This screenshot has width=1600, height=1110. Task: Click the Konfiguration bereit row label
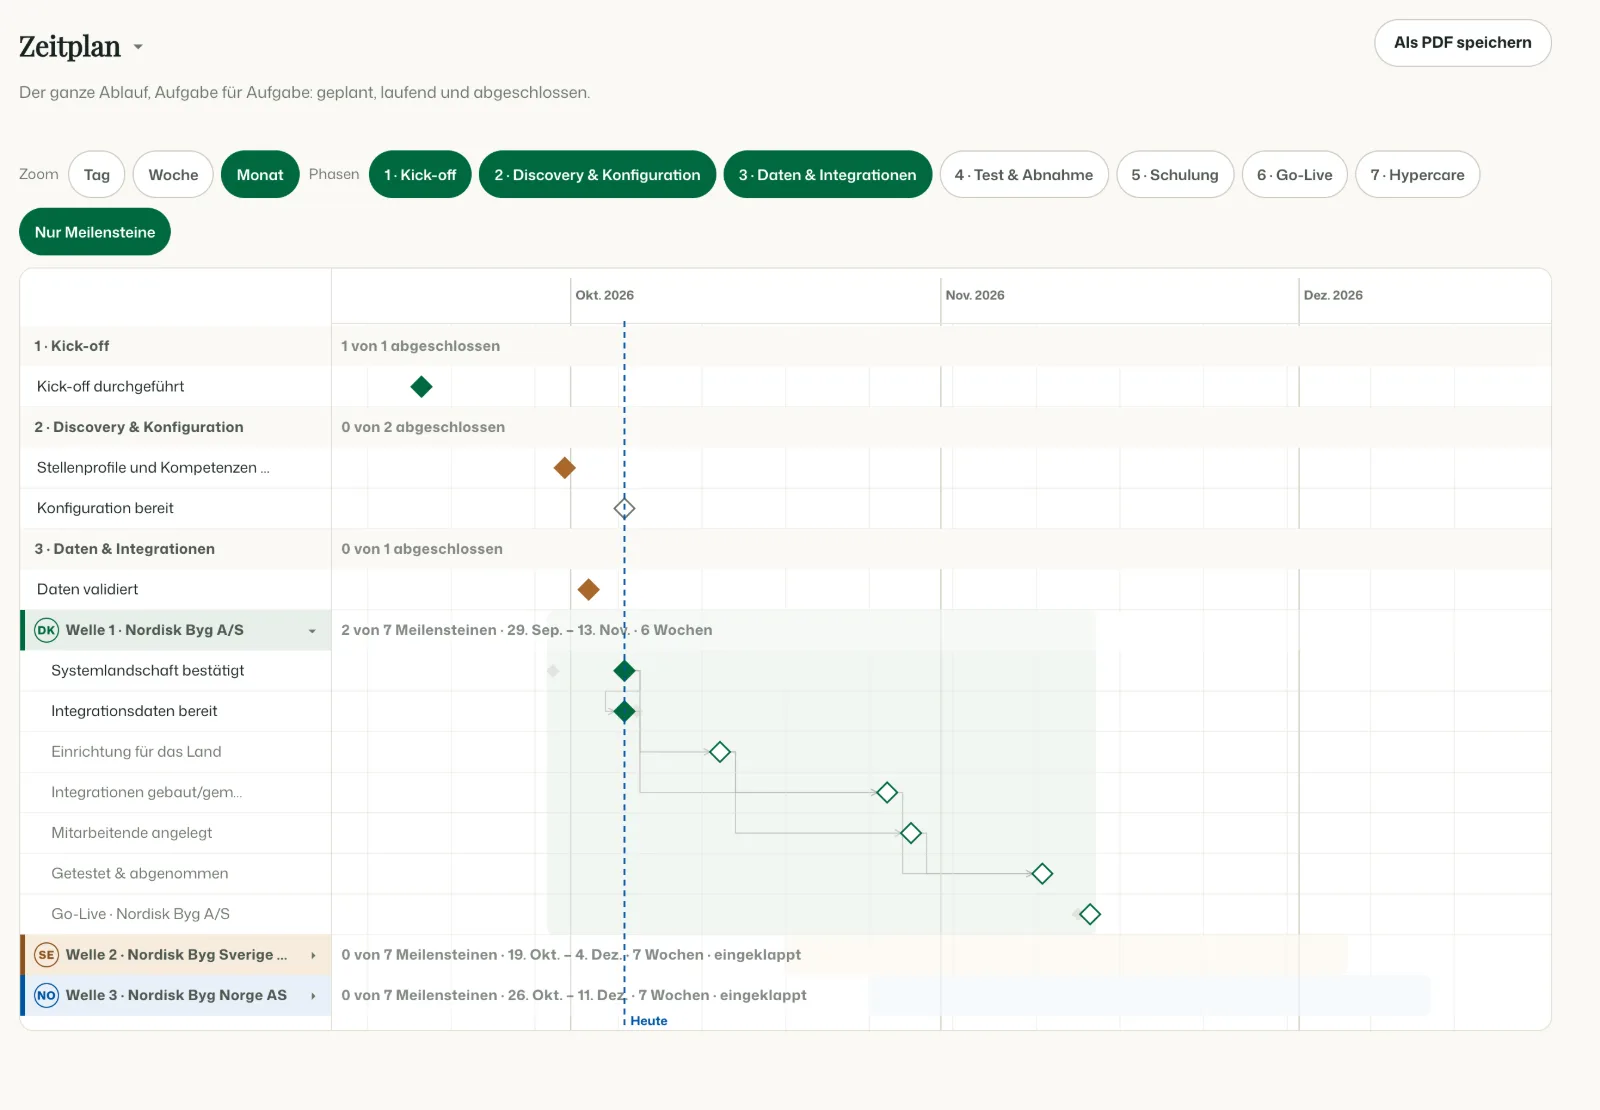pos(105,508)
